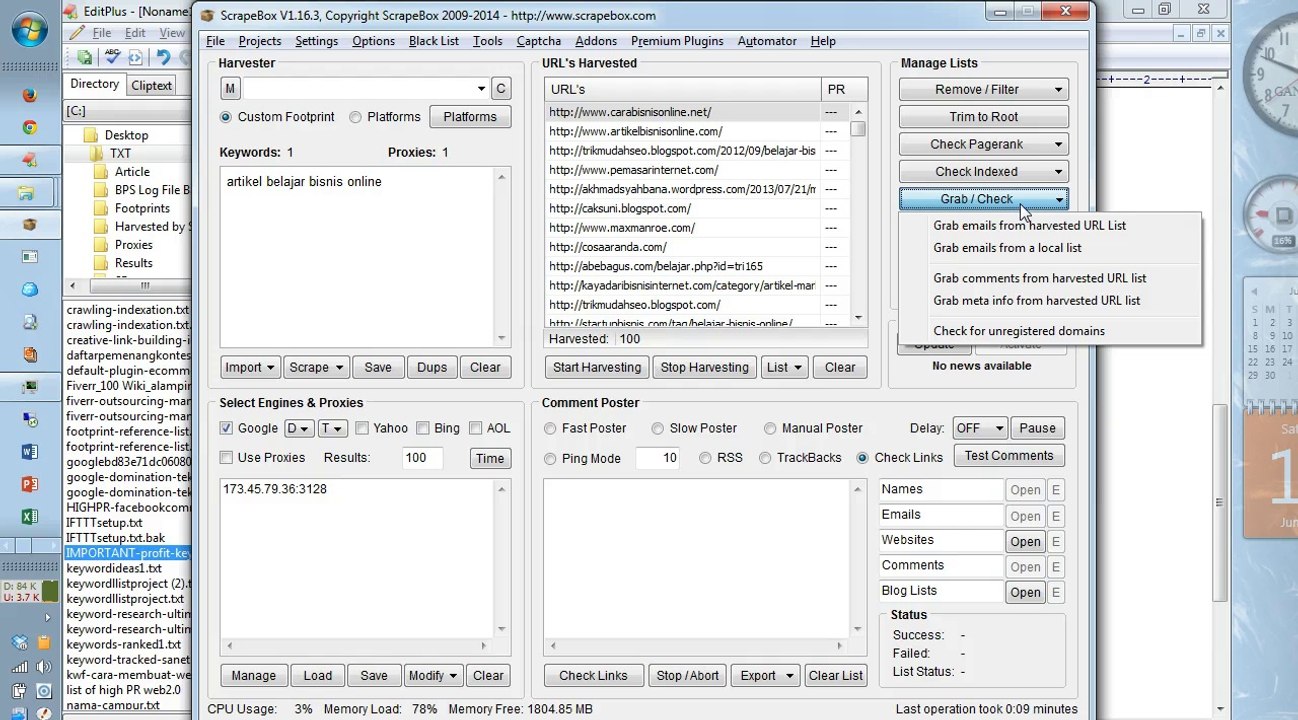Open Excel from the taskbar

29,517
